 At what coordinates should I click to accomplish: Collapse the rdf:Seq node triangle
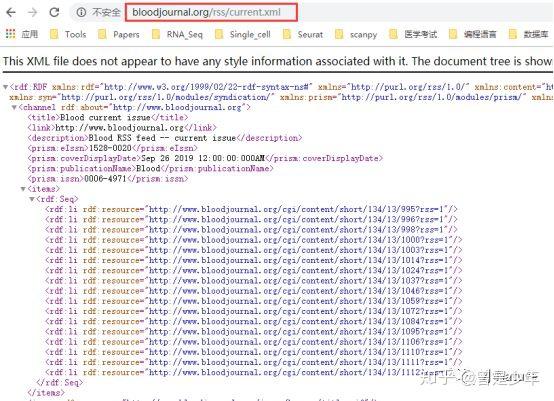coord(31,199)
